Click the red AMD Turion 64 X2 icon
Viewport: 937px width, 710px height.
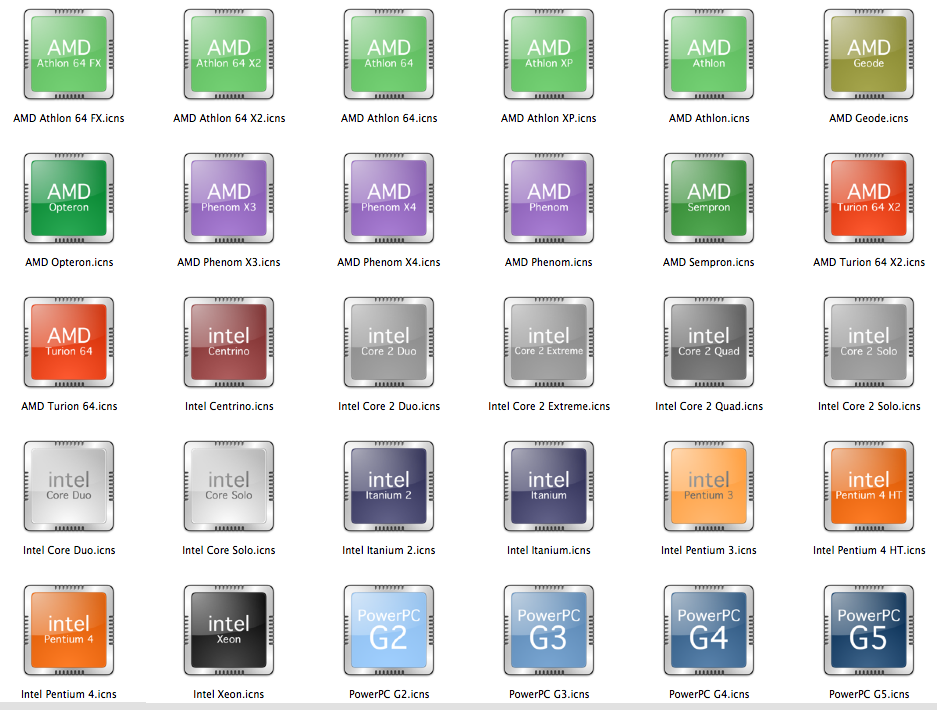coord(869,198)
